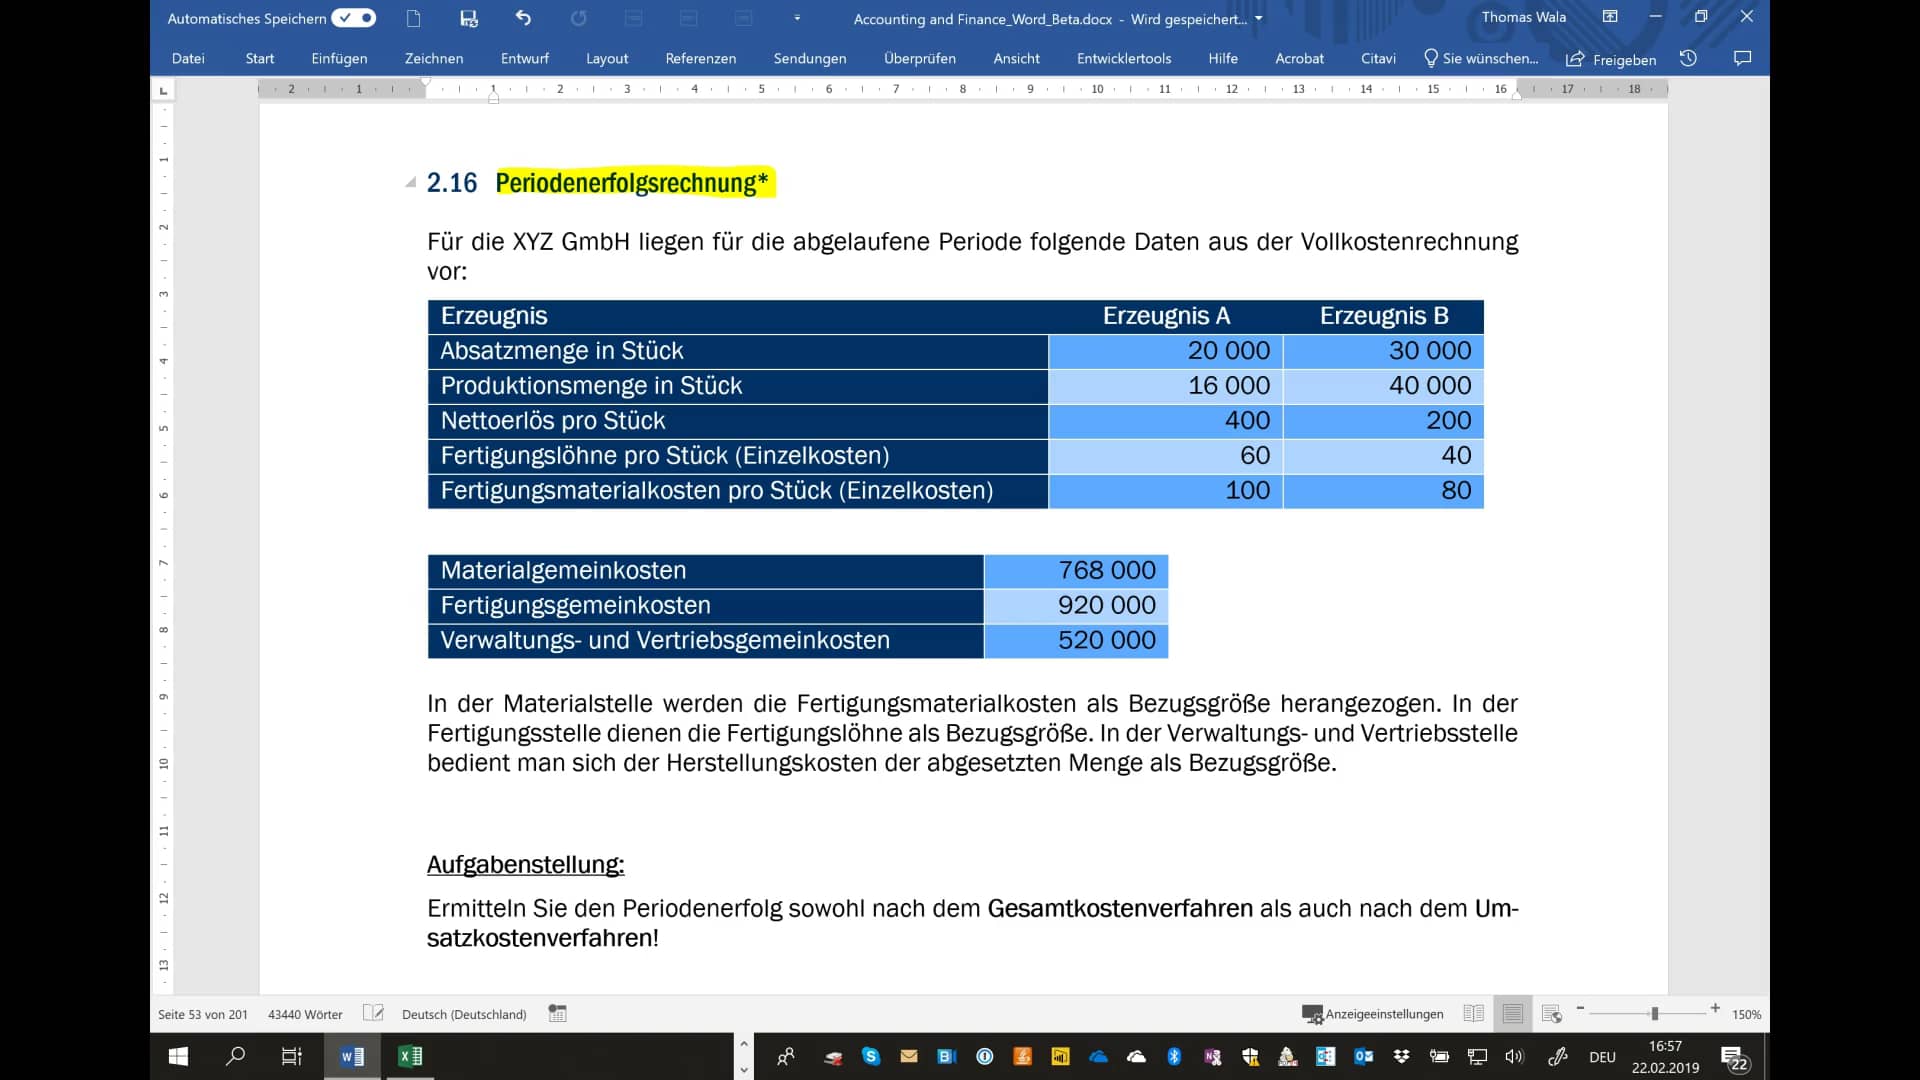Open the Zeichnen ribbon tab

(x=434, y=58)
